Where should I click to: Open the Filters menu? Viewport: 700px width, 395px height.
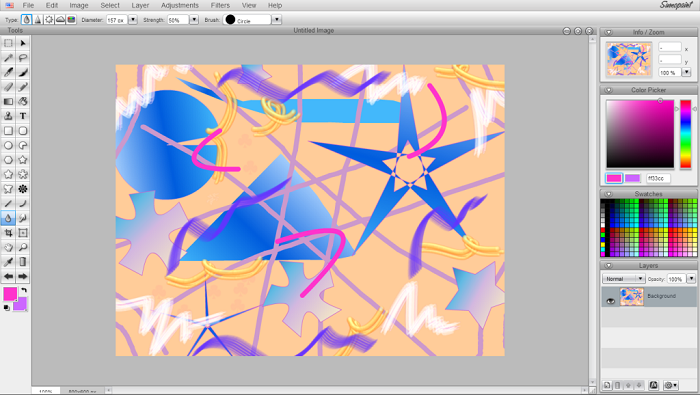(x=220, y=5)
